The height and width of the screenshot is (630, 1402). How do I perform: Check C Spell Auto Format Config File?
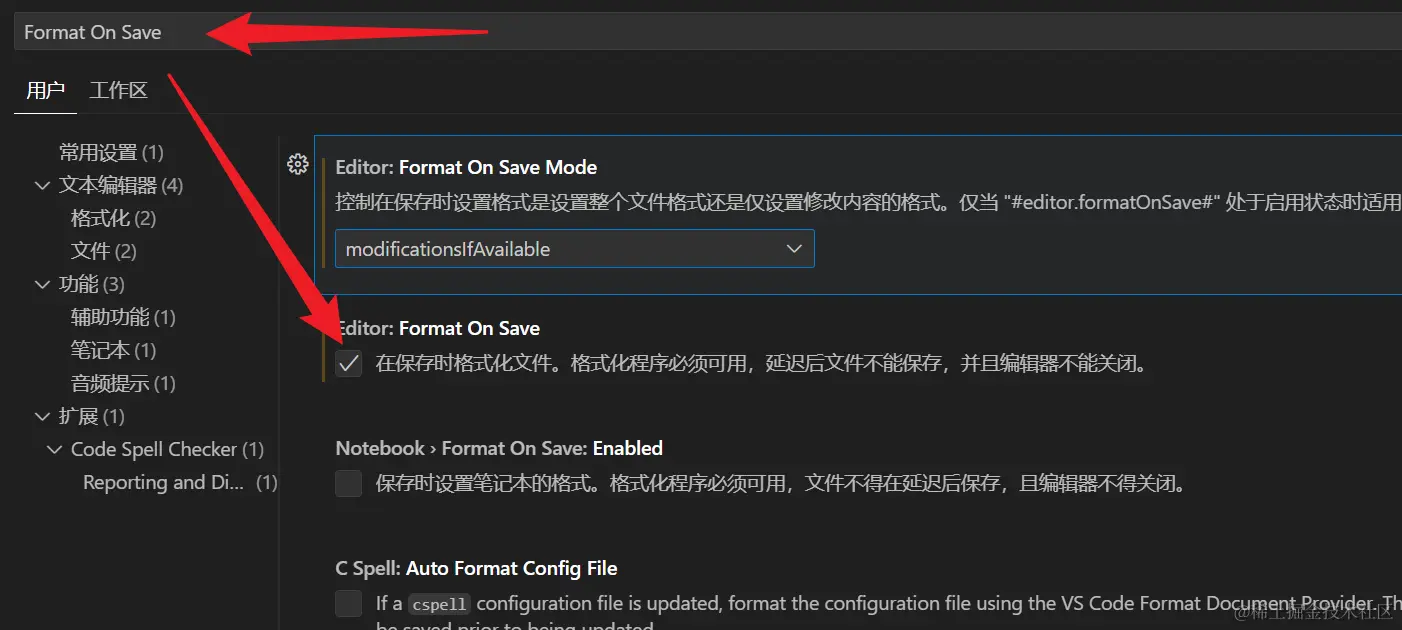coord(348,603)
